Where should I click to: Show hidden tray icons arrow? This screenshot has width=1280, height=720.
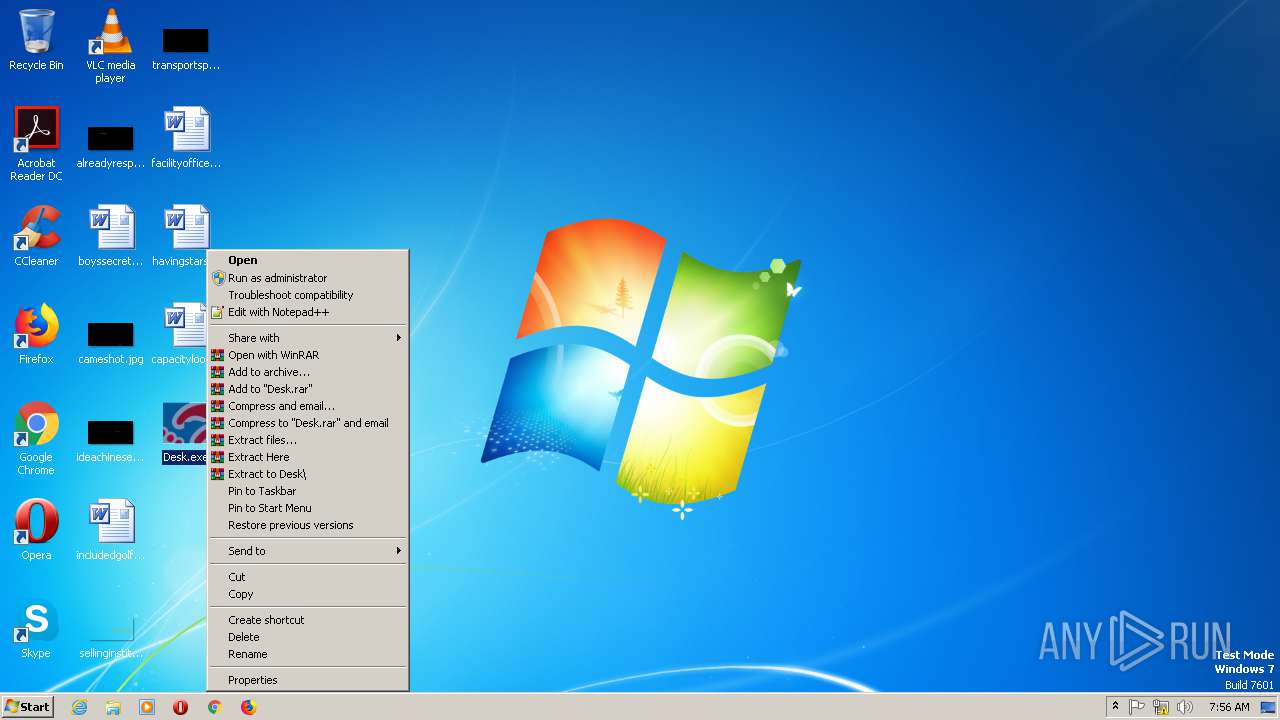(x=1115, y=707)
